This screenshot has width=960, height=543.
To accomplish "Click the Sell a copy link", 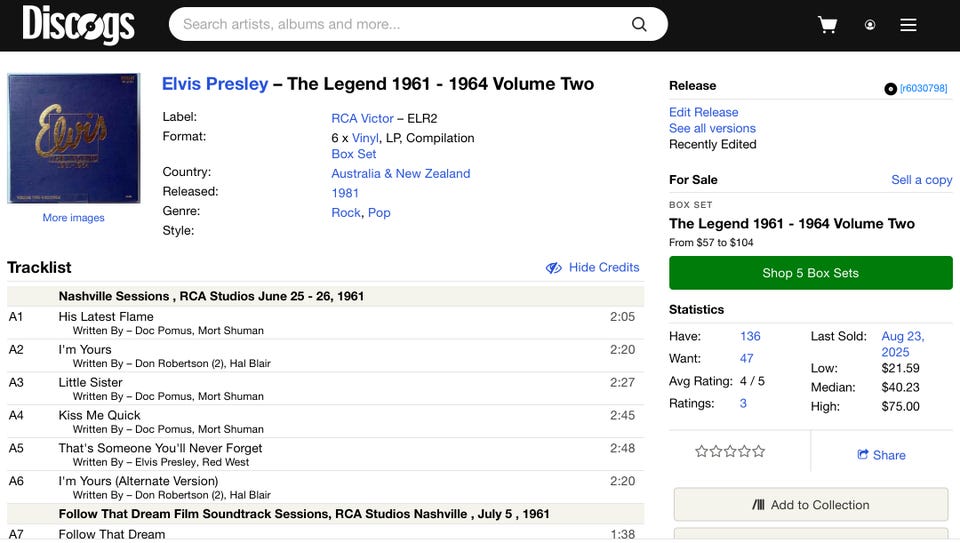I will click(x=921, y=180).
